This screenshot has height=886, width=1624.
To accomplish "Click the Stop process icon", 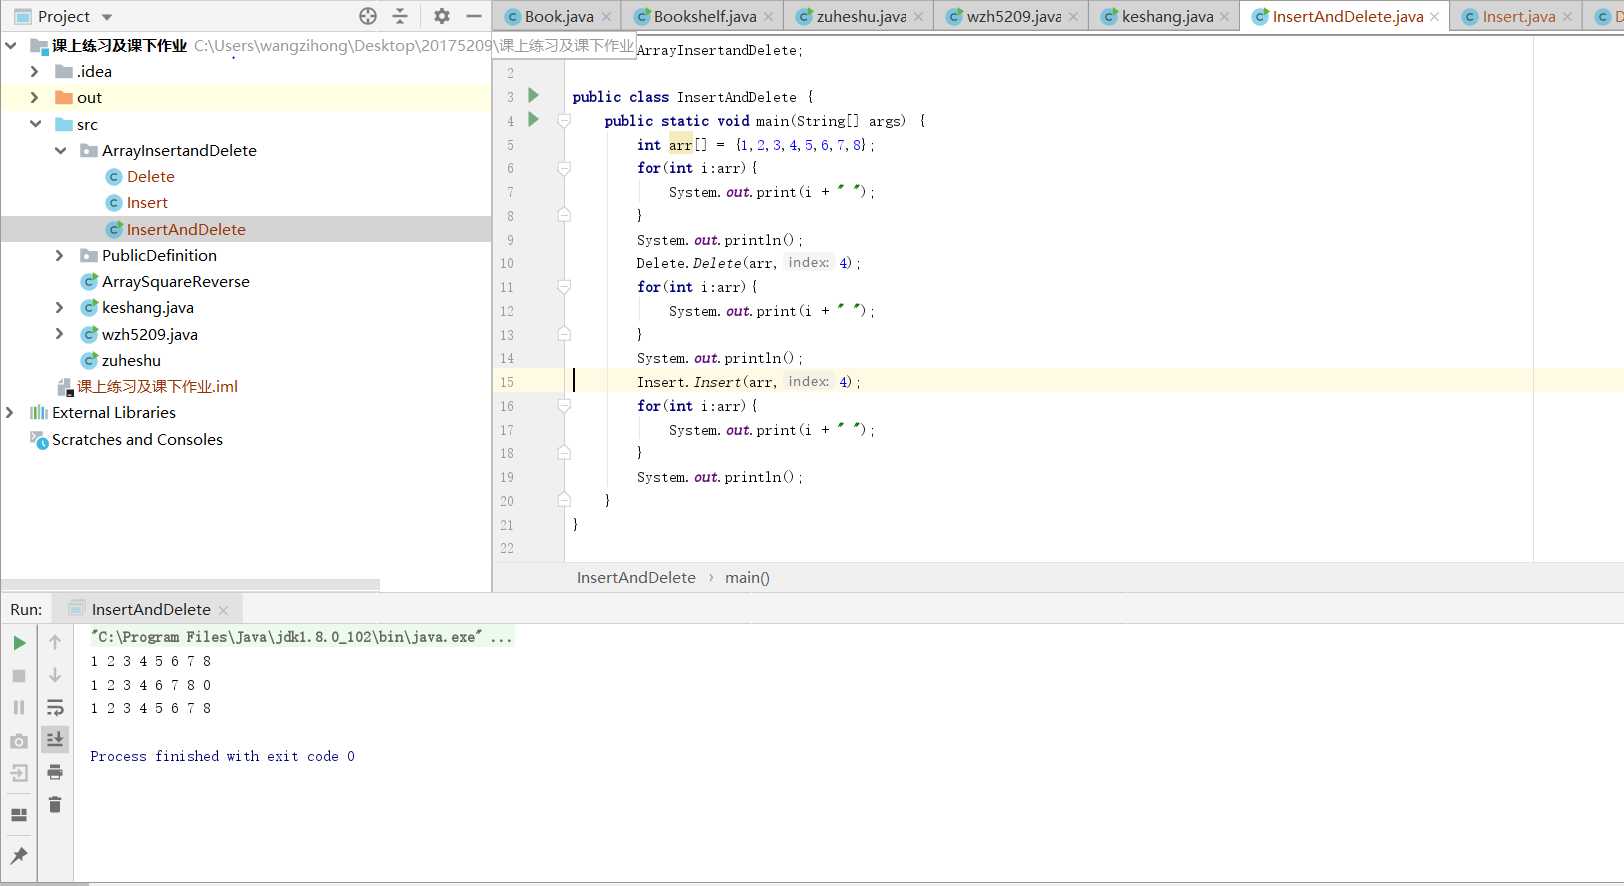I will 19,676.
